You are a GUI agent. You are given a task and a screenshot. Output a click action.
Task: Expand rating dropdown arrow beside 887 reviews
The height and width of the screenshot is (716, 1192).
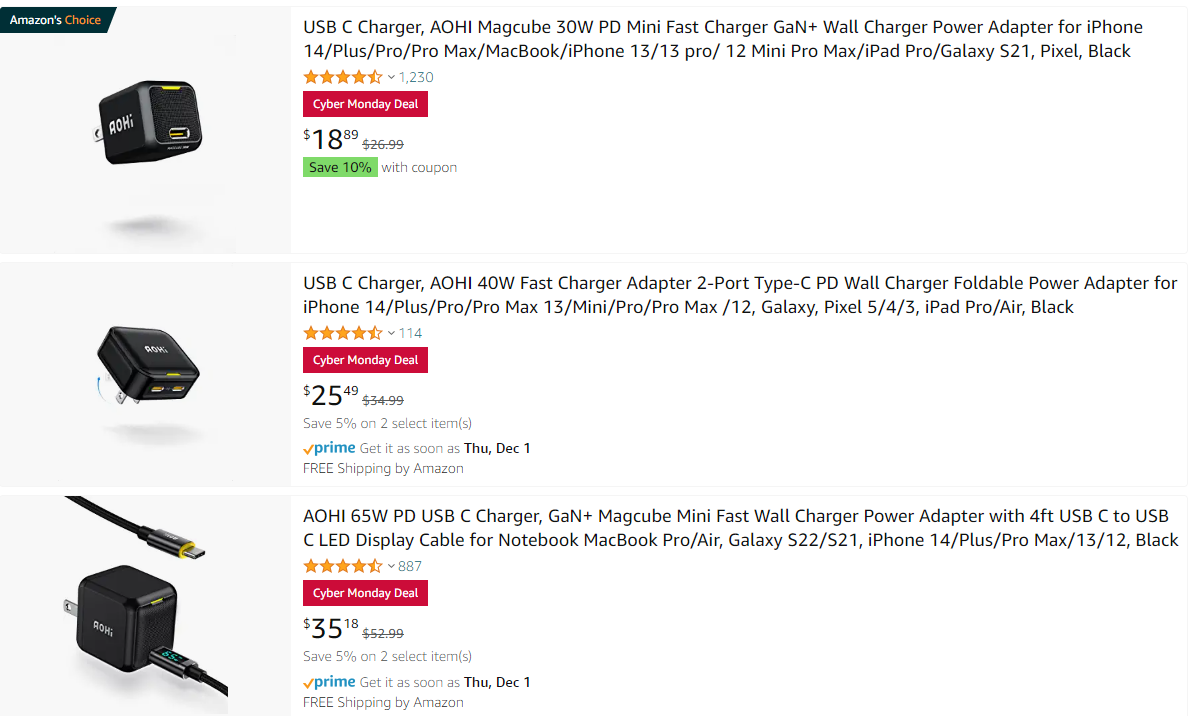[392, 567]
